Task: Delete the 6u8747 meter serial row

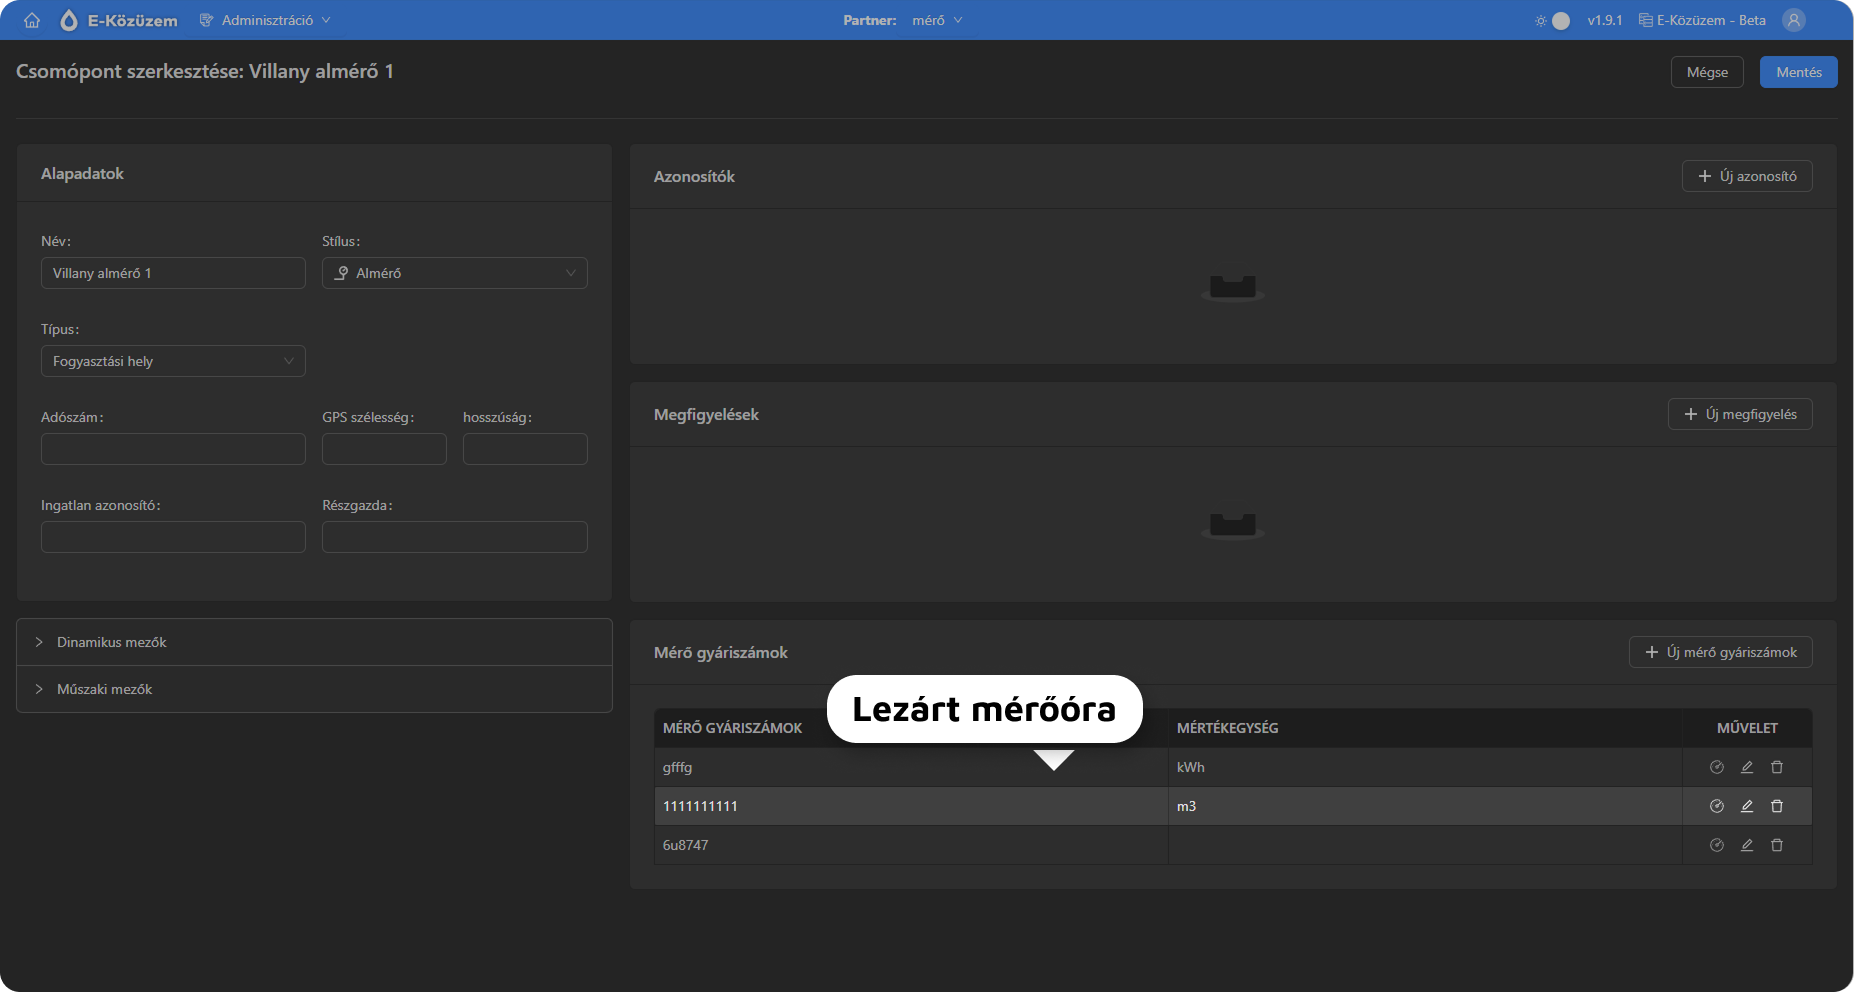Action: pos(1777,845)
